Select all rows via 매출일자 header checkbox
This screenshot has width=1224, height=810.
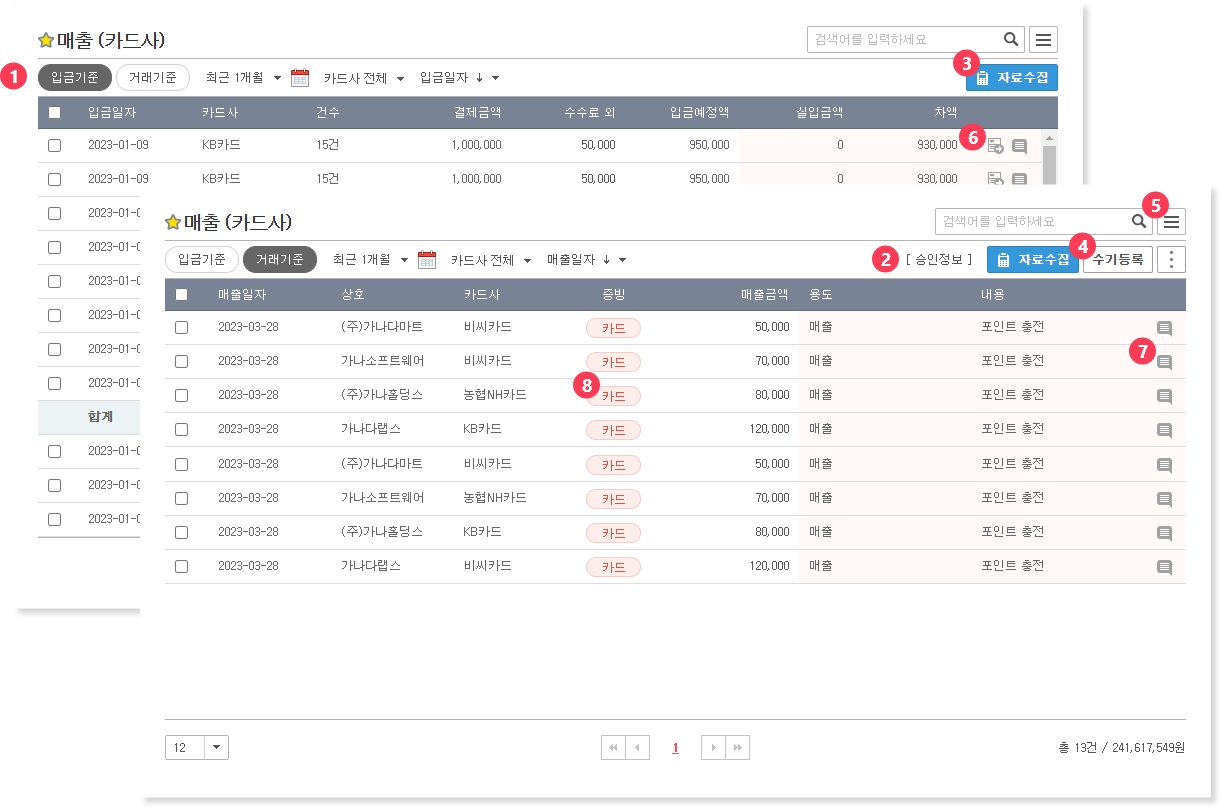pyautogui.click(x=181, y=295)
